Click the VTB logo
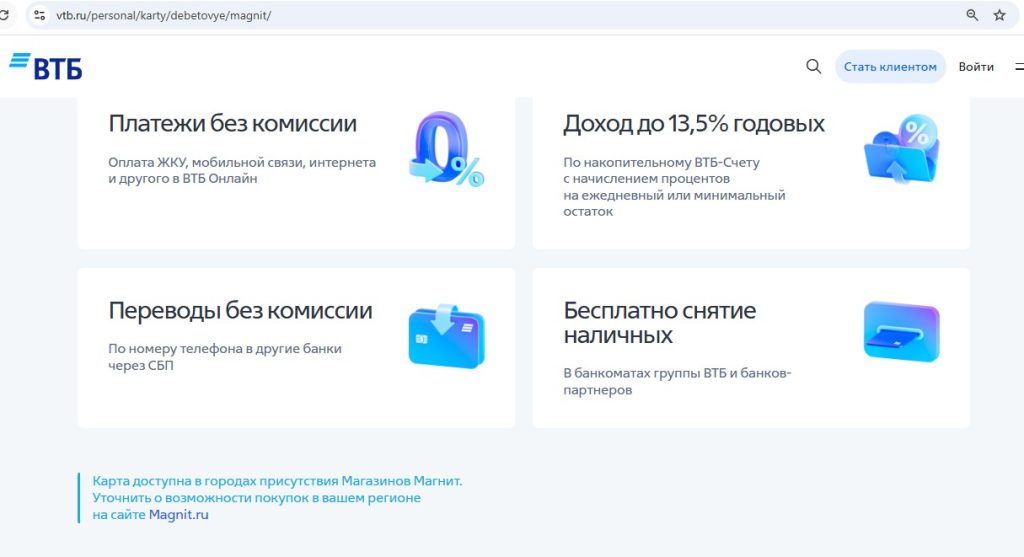Viewport: 1024px width, 557px height. 46,66
